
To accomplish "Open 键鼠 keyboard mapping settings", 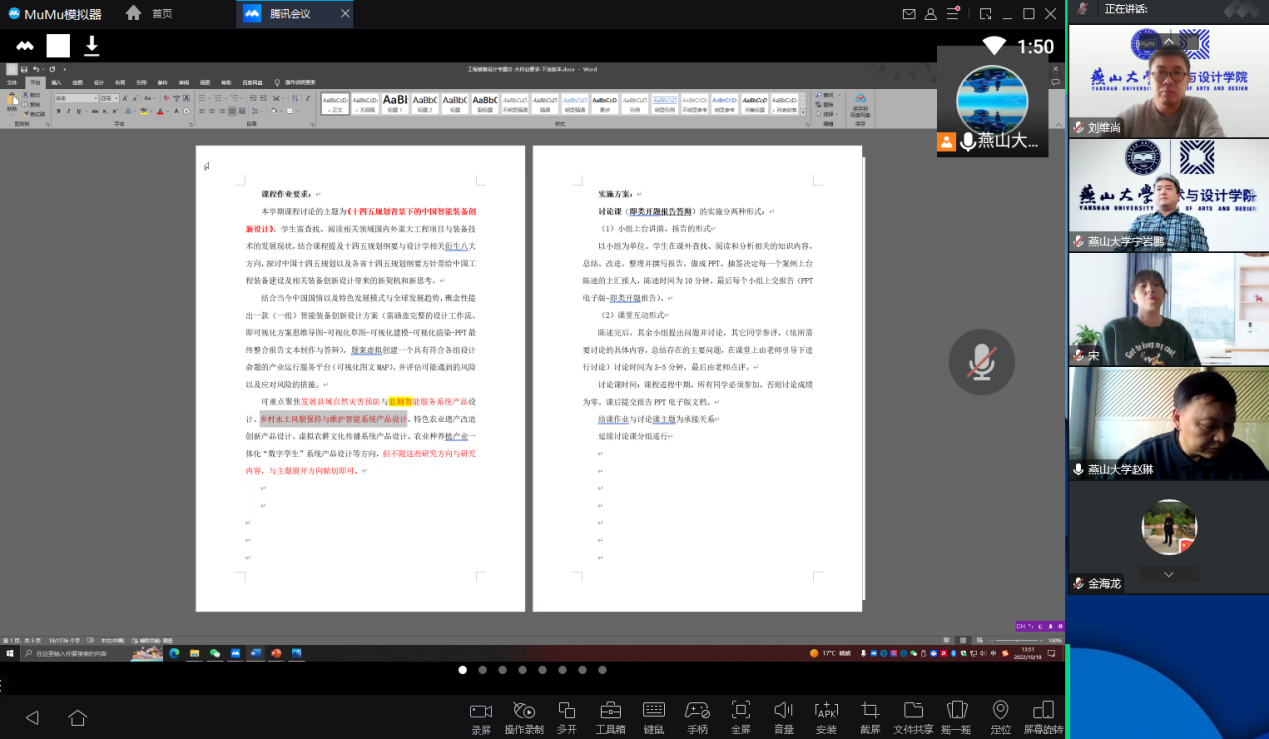I will coord(654,711).
